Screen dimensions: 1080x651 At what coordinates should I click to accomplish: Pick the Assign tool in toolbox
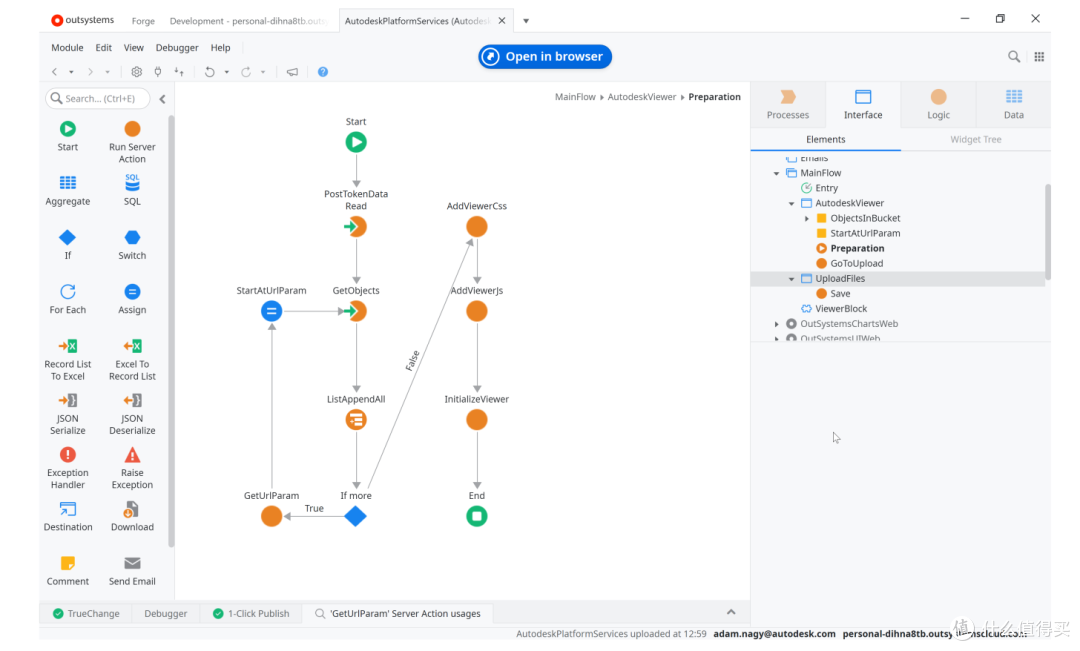click(132, 299)
